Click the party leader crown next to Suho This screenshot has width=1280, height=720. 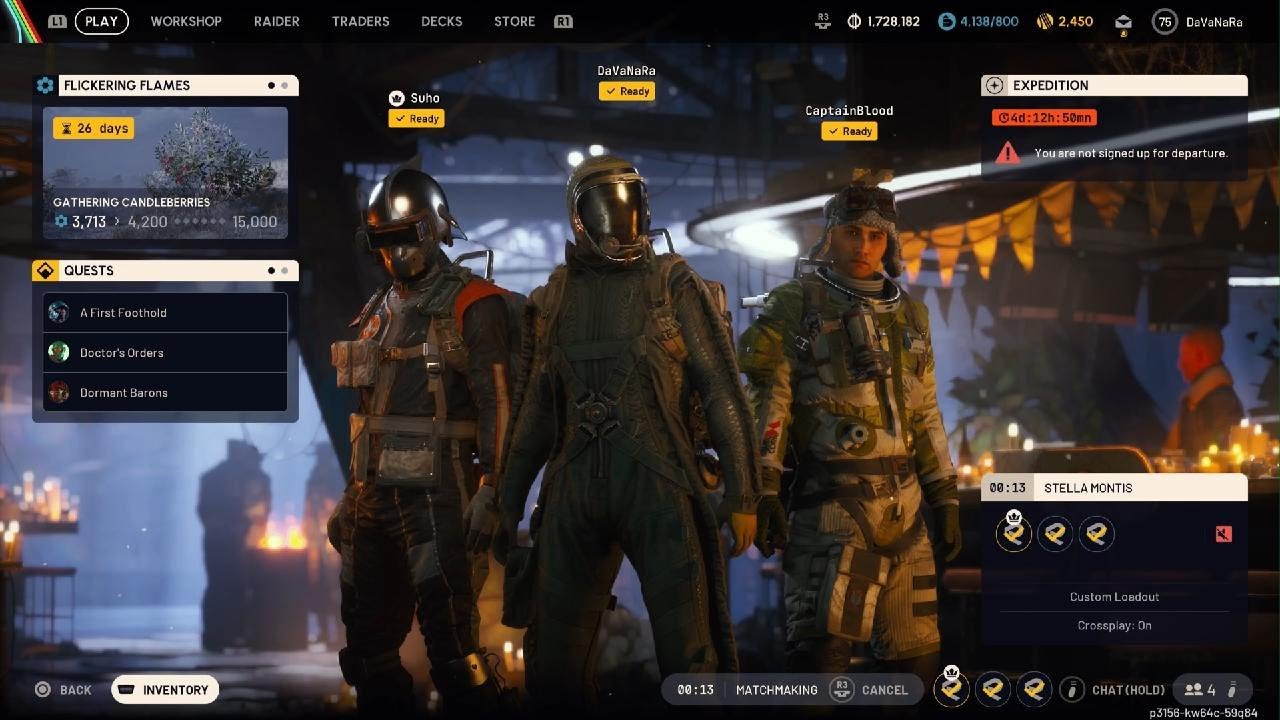point(396,98)
